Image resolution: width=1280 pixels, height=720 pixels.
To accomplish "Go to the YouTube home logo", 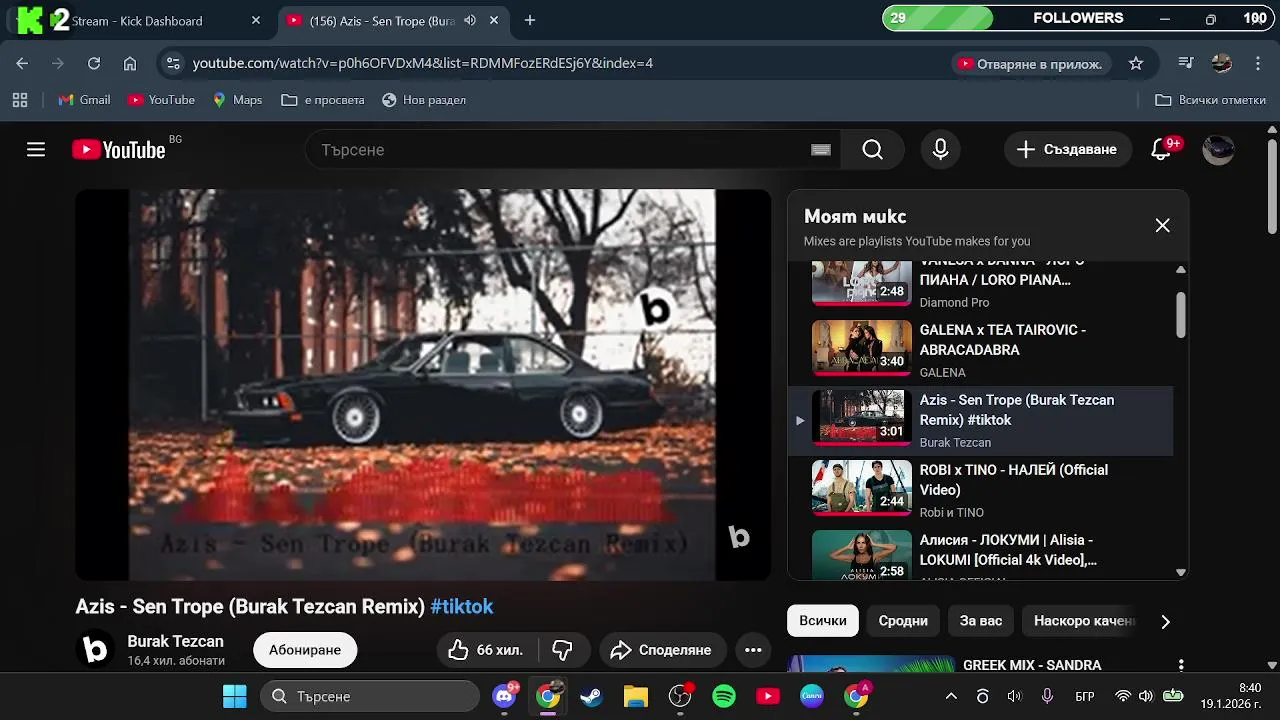I will (119, 150).
